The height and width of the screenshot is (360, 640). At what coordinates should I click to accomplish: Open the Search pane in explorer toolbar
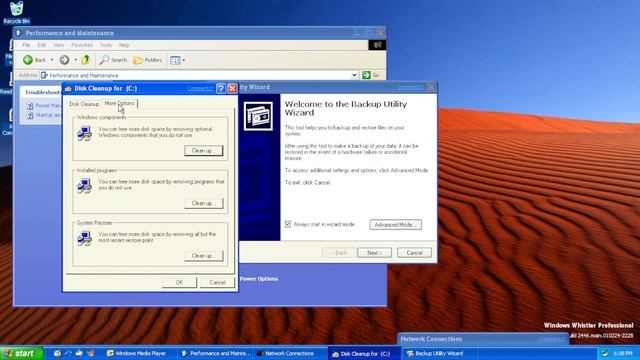(113, 60)
